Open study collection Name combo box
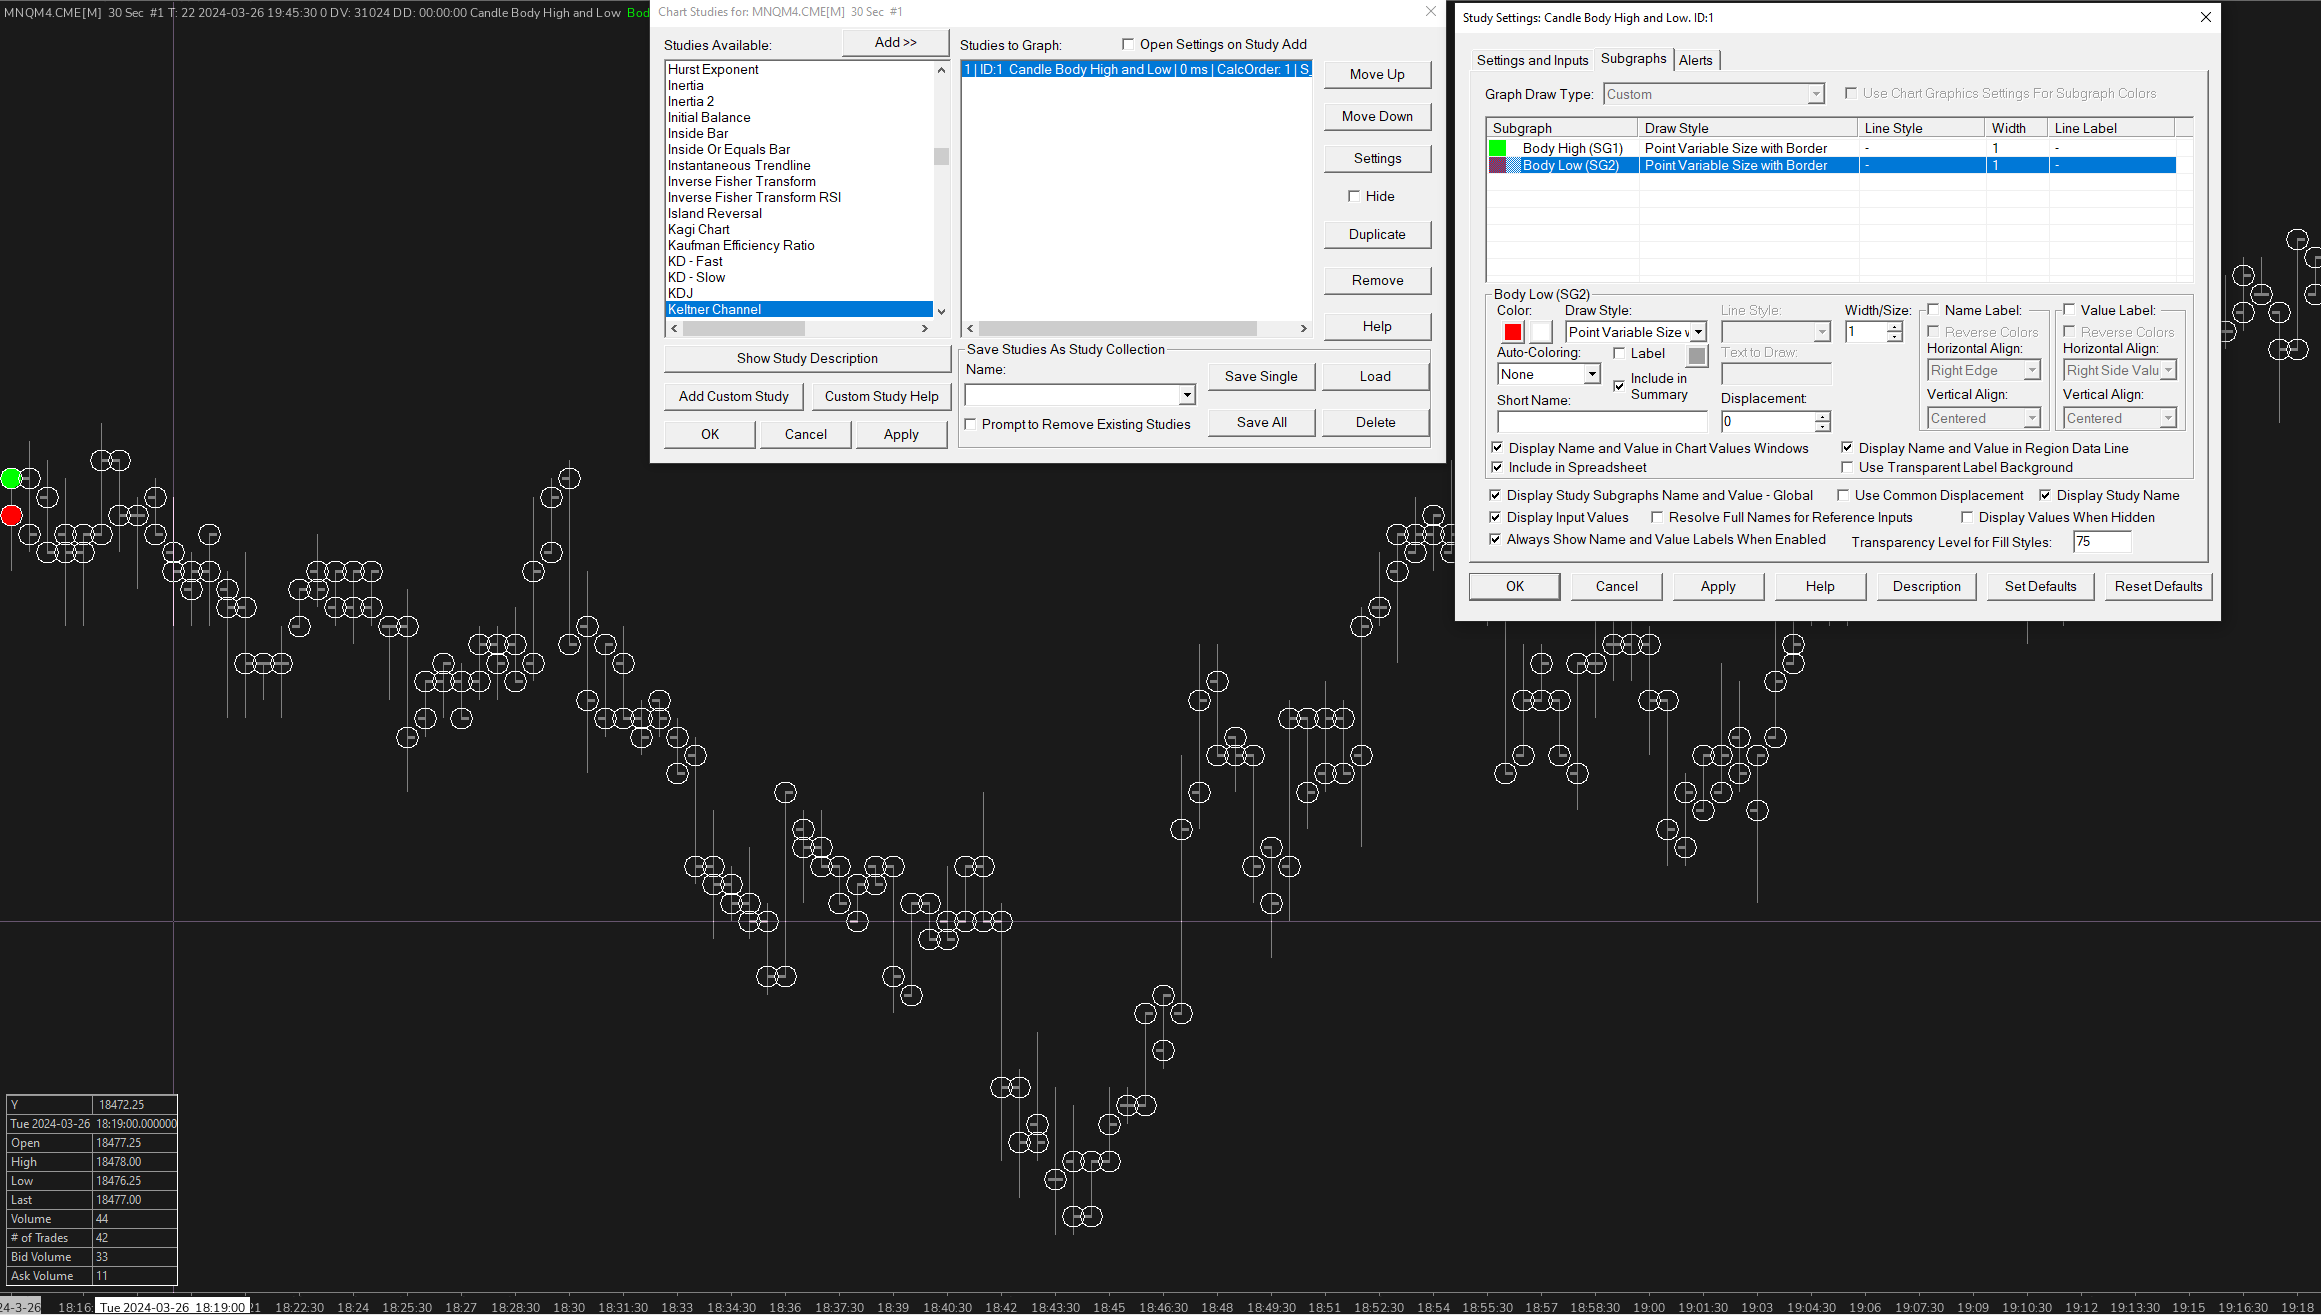The height and width of the screenshot is (1316, 2321). click(x=1186, y=395)
